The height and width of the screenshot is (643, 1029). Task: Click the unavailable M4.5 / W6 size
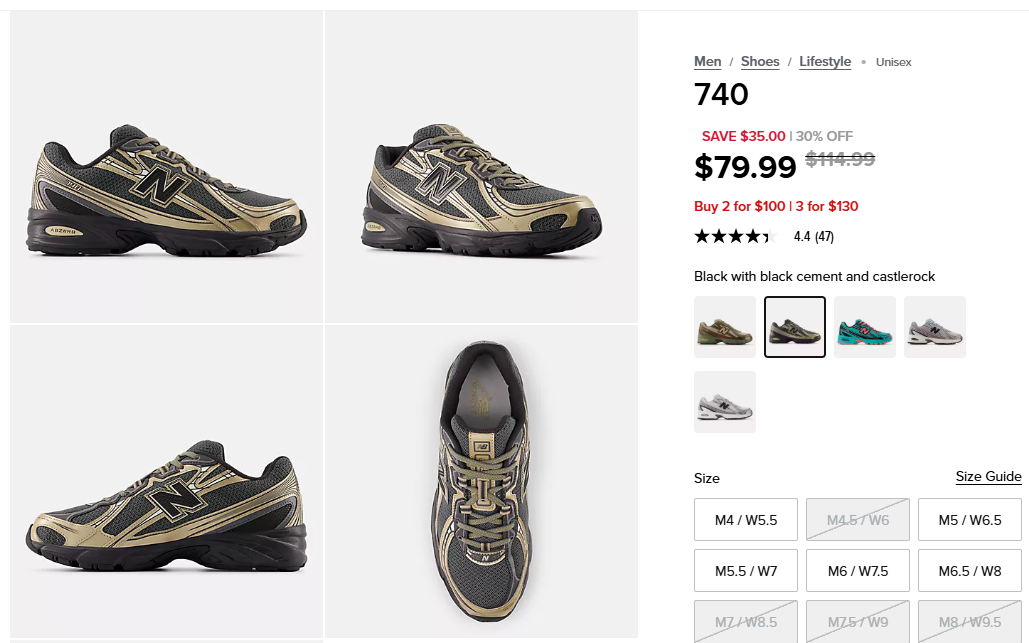coord(858,520)
